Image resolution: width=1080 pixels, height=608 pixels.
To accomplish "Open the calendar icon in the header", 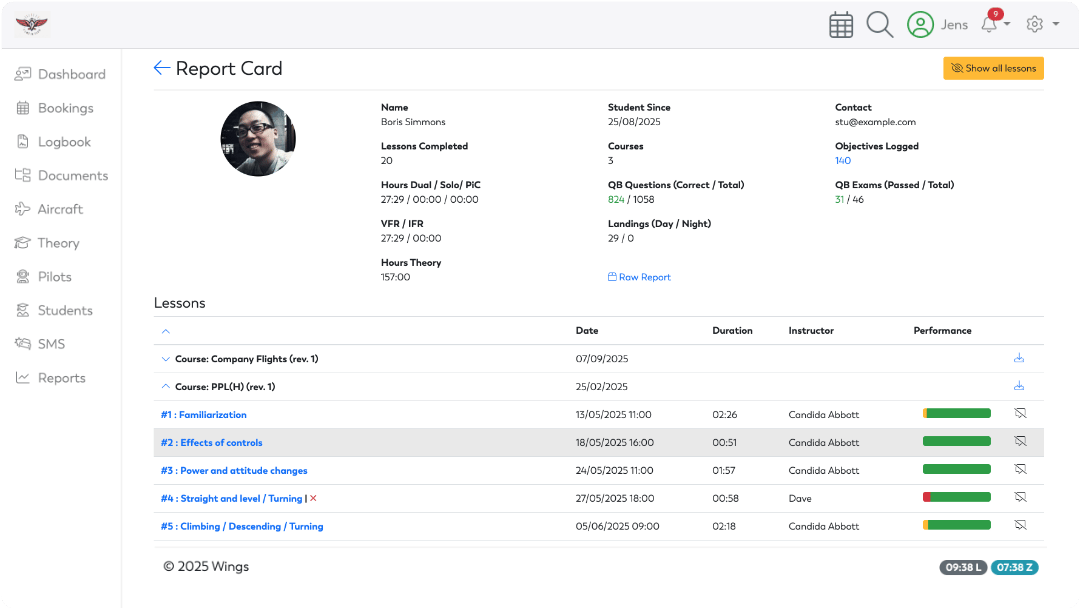I will click(841, 25).
